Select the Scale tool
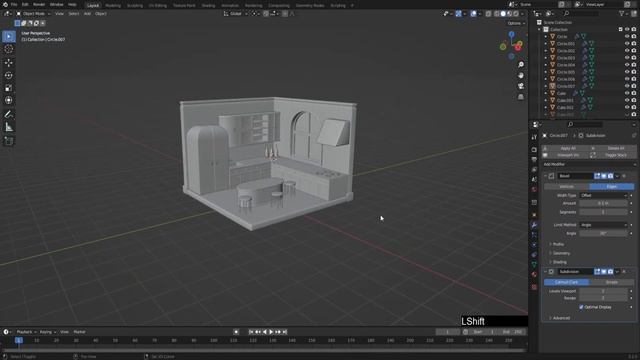The image size is (640, 360). tap(9, 88)
